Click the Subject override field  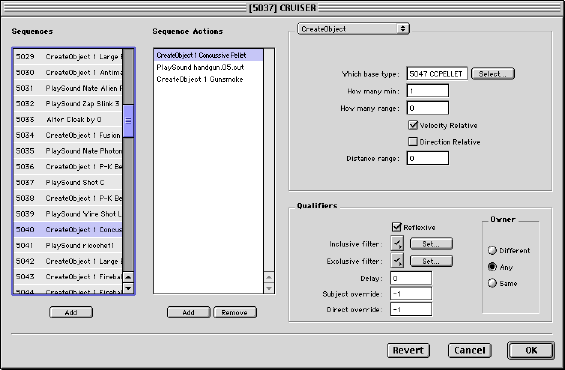(411, 294)
